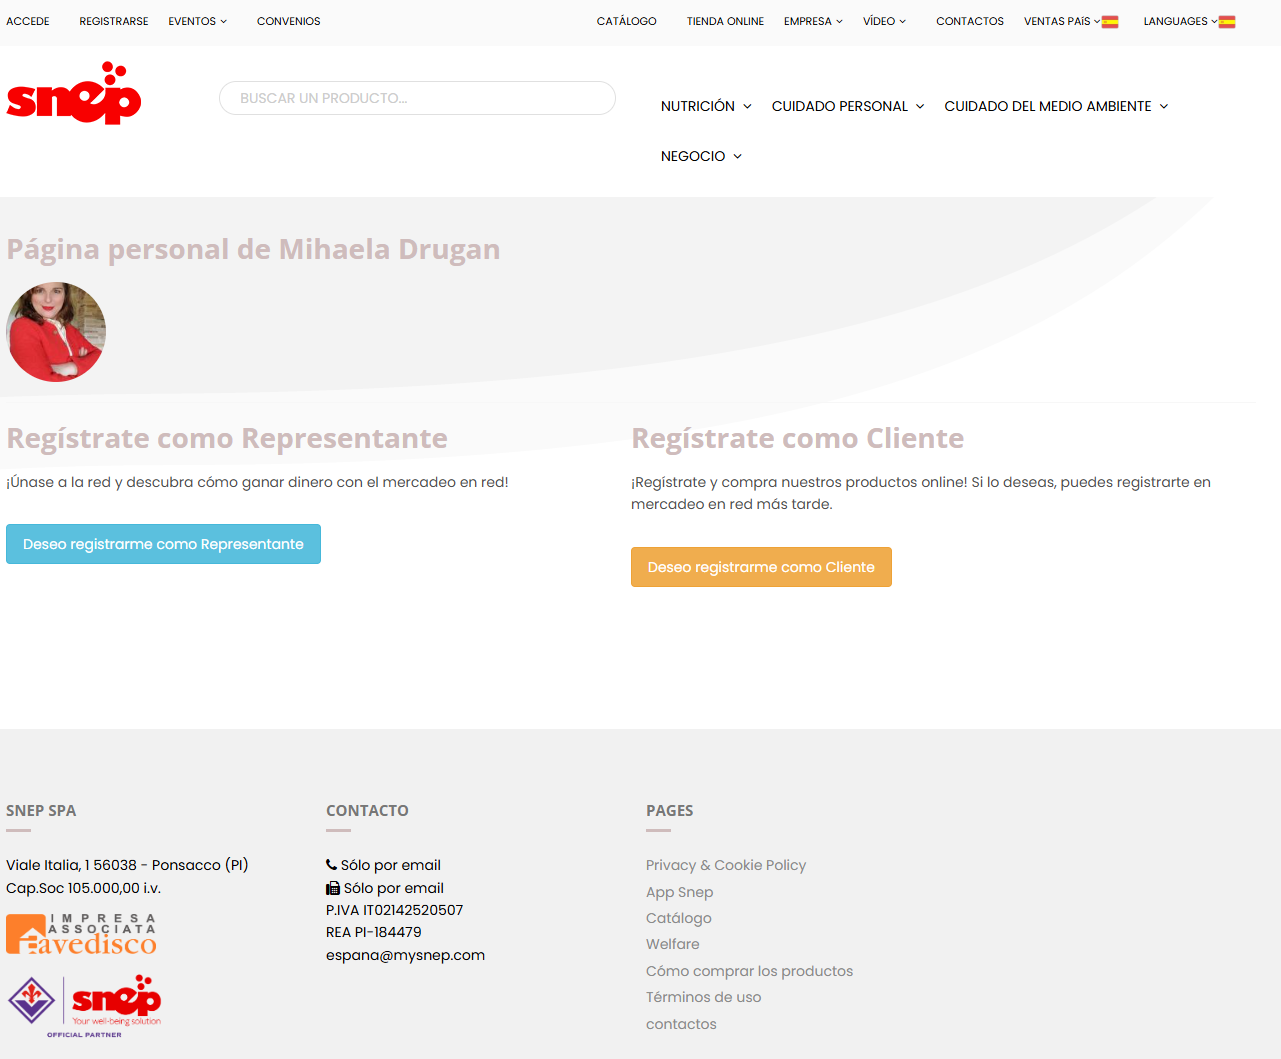Go to the Accede login link
This screenshot has width=1281, height=1059.
click(28, 21)
